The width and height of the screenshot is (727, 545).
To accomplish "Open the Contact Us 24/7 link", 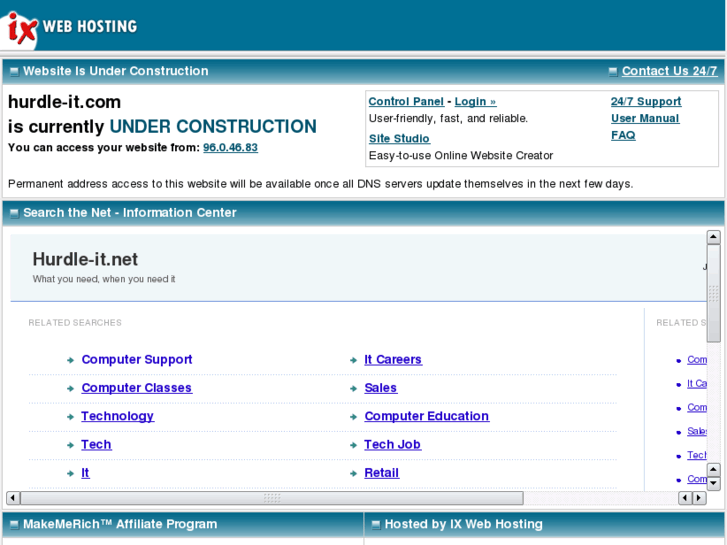I will click(x=669, y=71).
